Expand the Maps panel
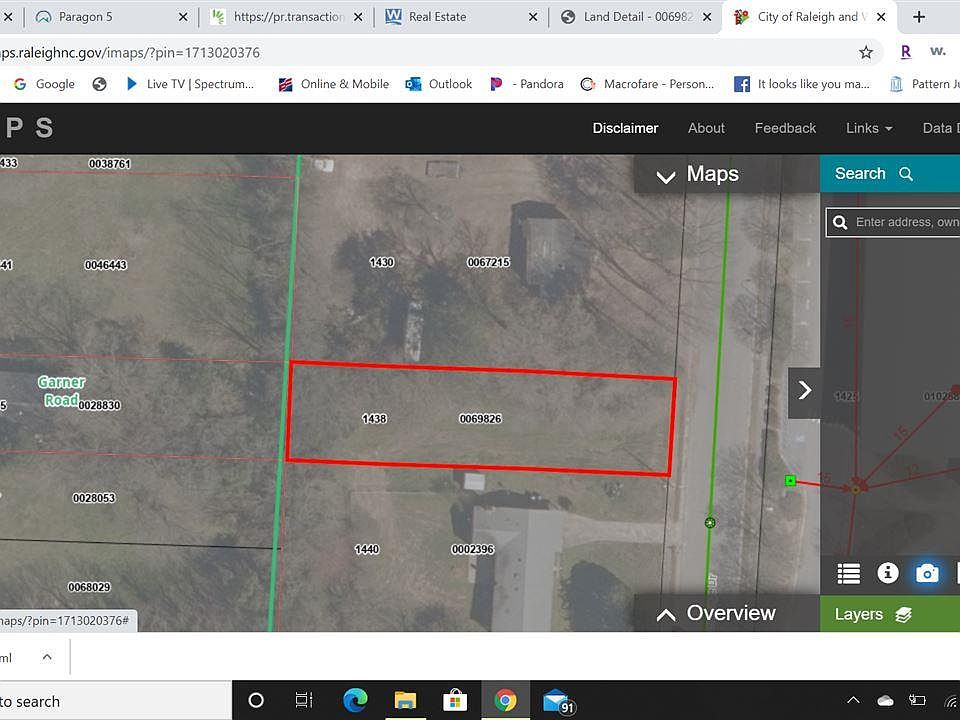Image resolution: width=960 pixels, height=720 pixels. coord(698,175)
